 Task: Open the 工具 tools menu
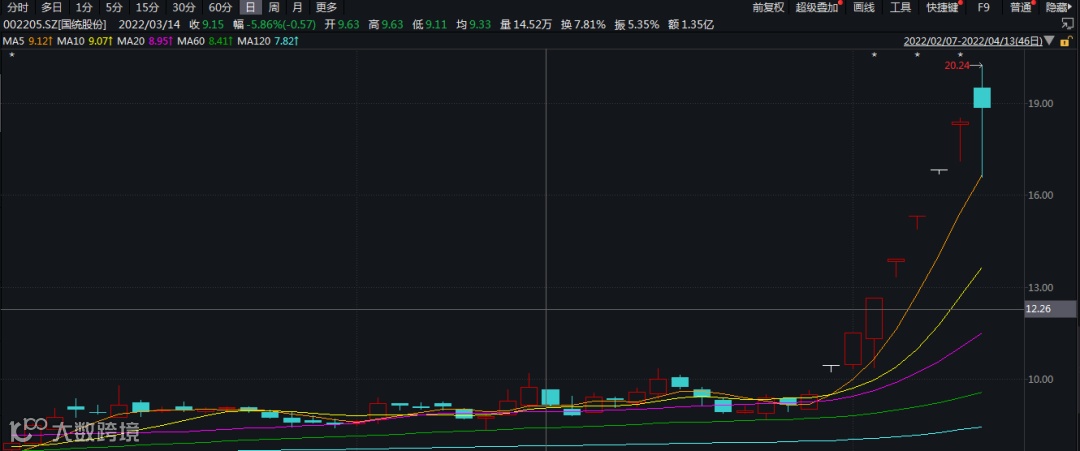[900, 8]
